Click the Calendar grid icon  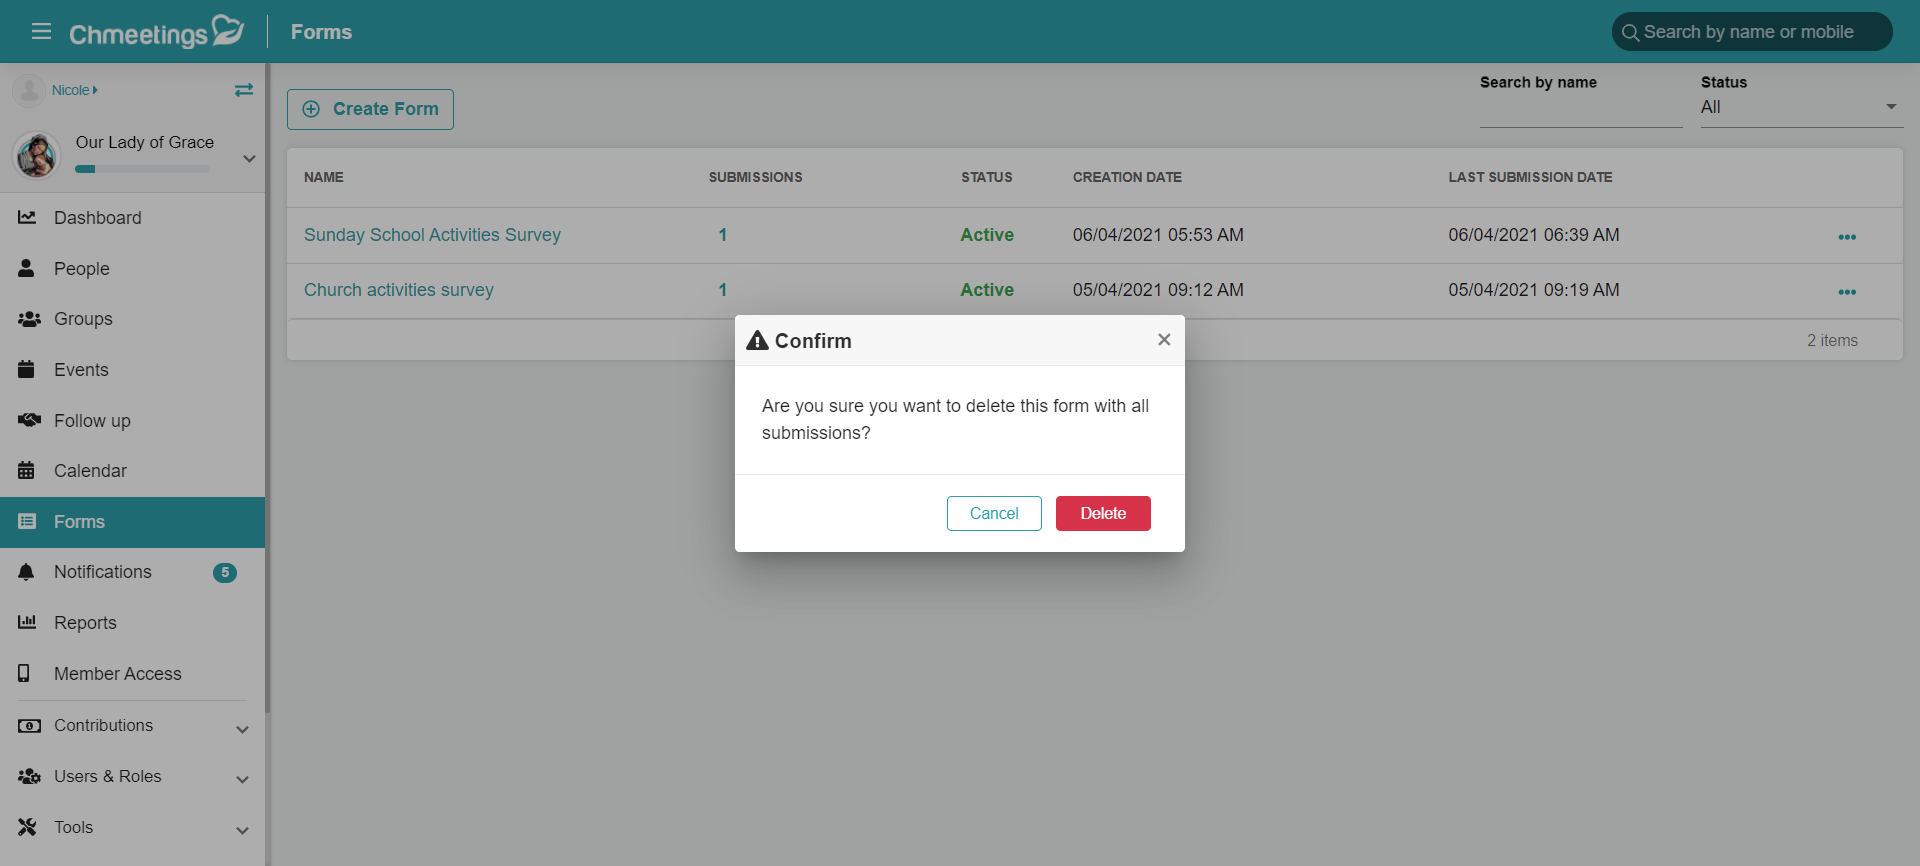26,470
